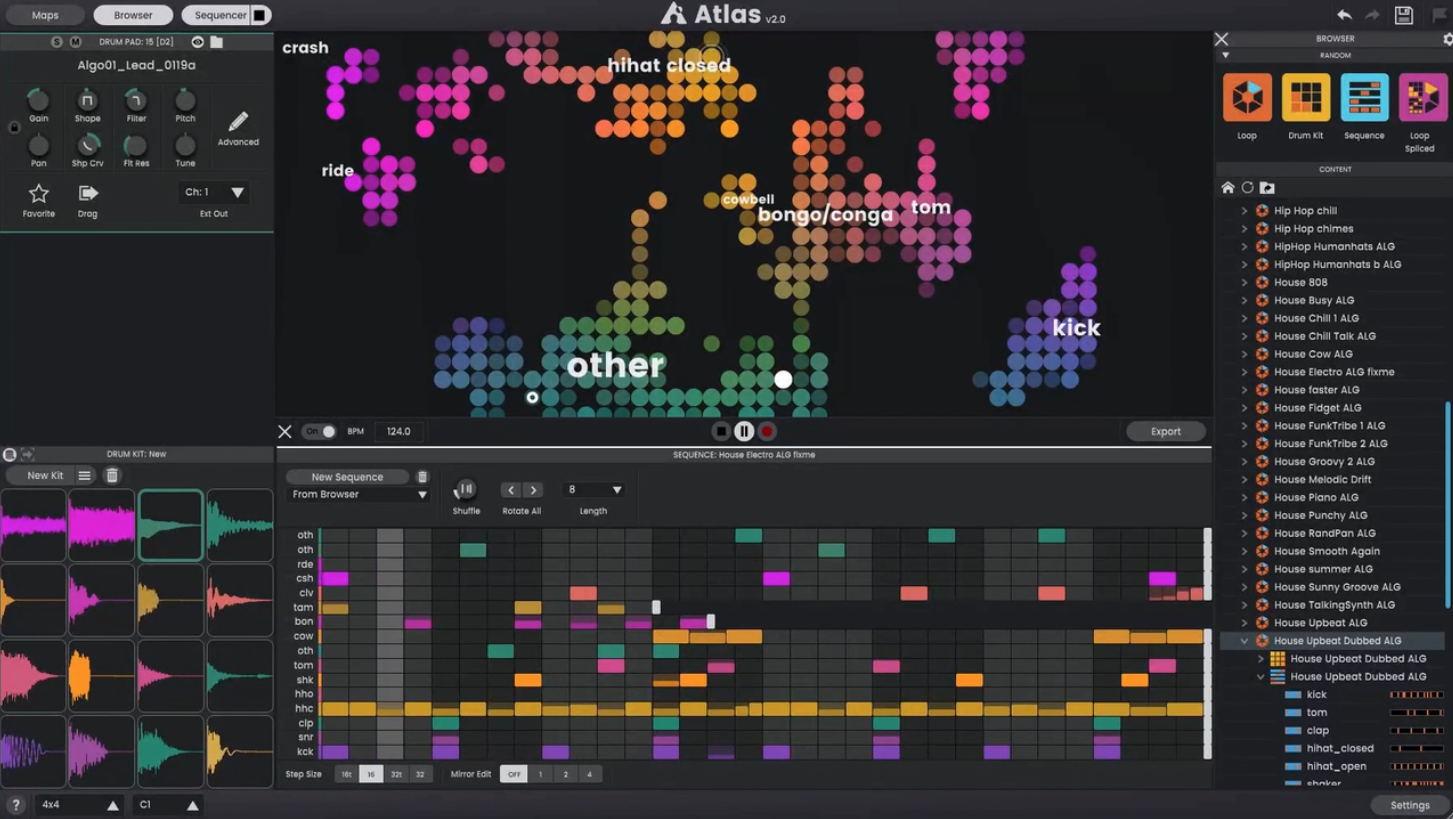The height and width of the screenshot is (819, 1453).
Task: Click the folder-with-arrow icon in Content
Action: tap(1267, 188)
